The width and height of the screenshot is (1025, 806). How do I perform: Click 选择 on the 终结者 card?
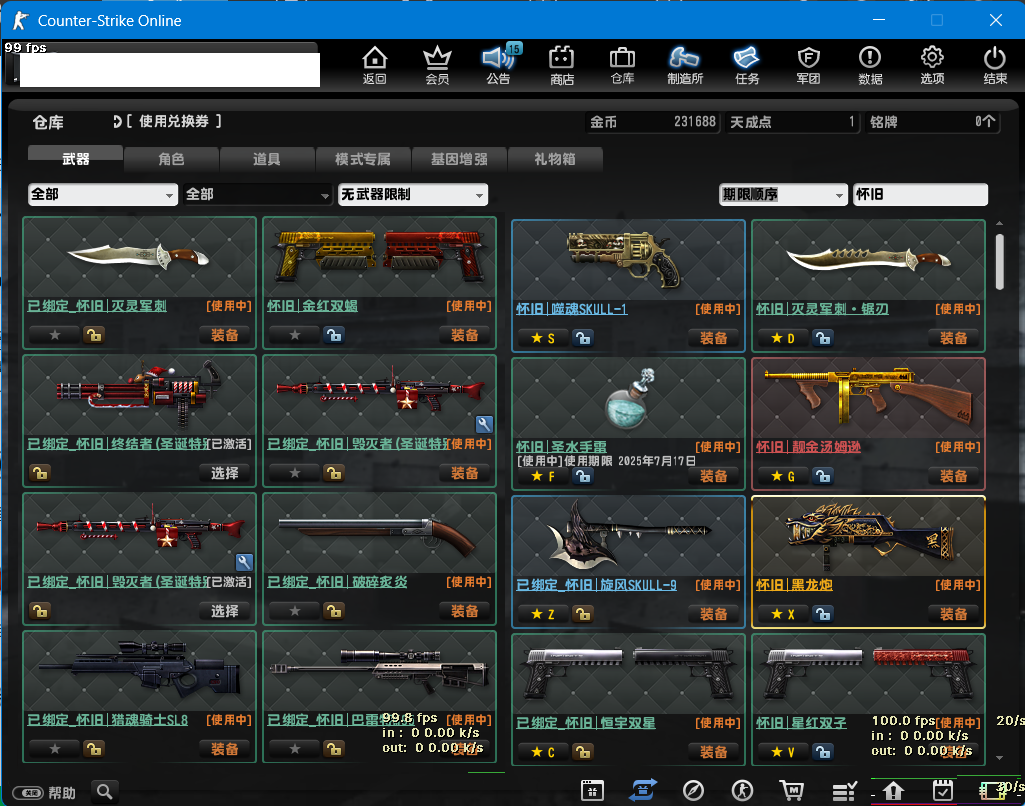click(x=224, y=473)
